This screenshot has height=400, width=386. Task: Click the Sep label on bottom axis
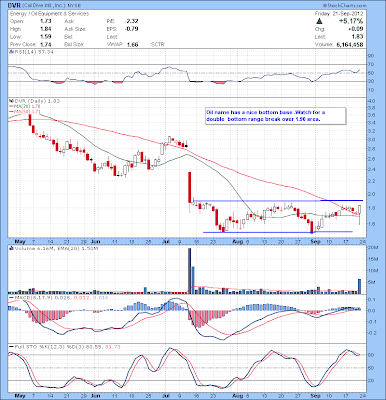315,396
